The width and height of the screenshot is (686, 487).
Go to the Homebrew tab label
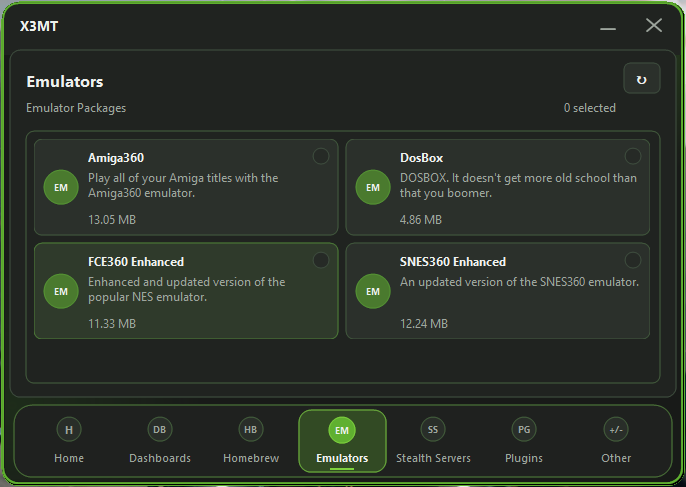click(251, 458)
